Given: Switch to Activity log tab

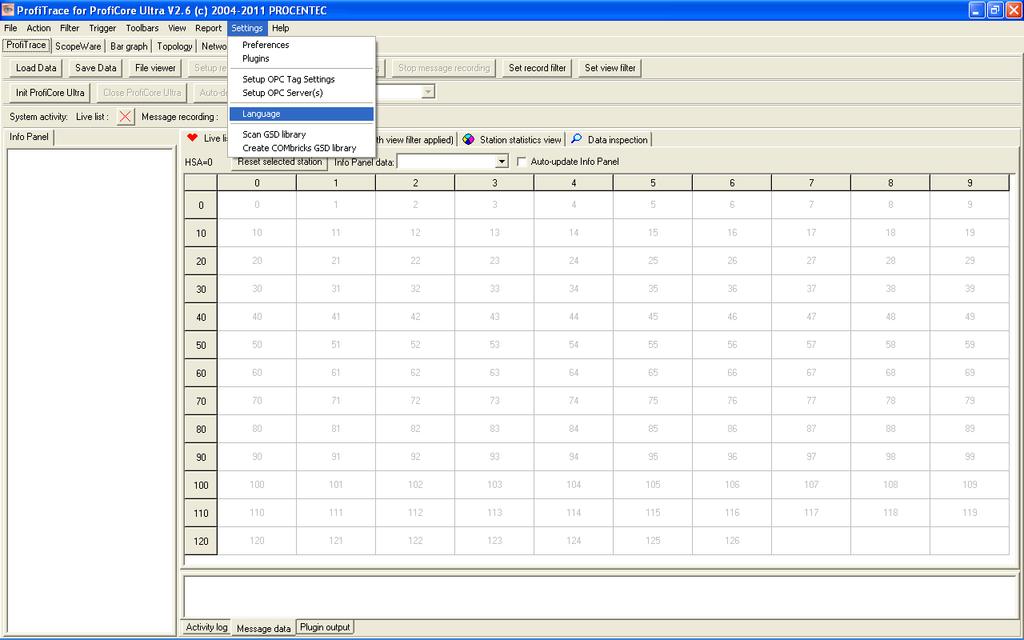Looking at the screenshot, I should pyautogui.click(x=206, y=627).
